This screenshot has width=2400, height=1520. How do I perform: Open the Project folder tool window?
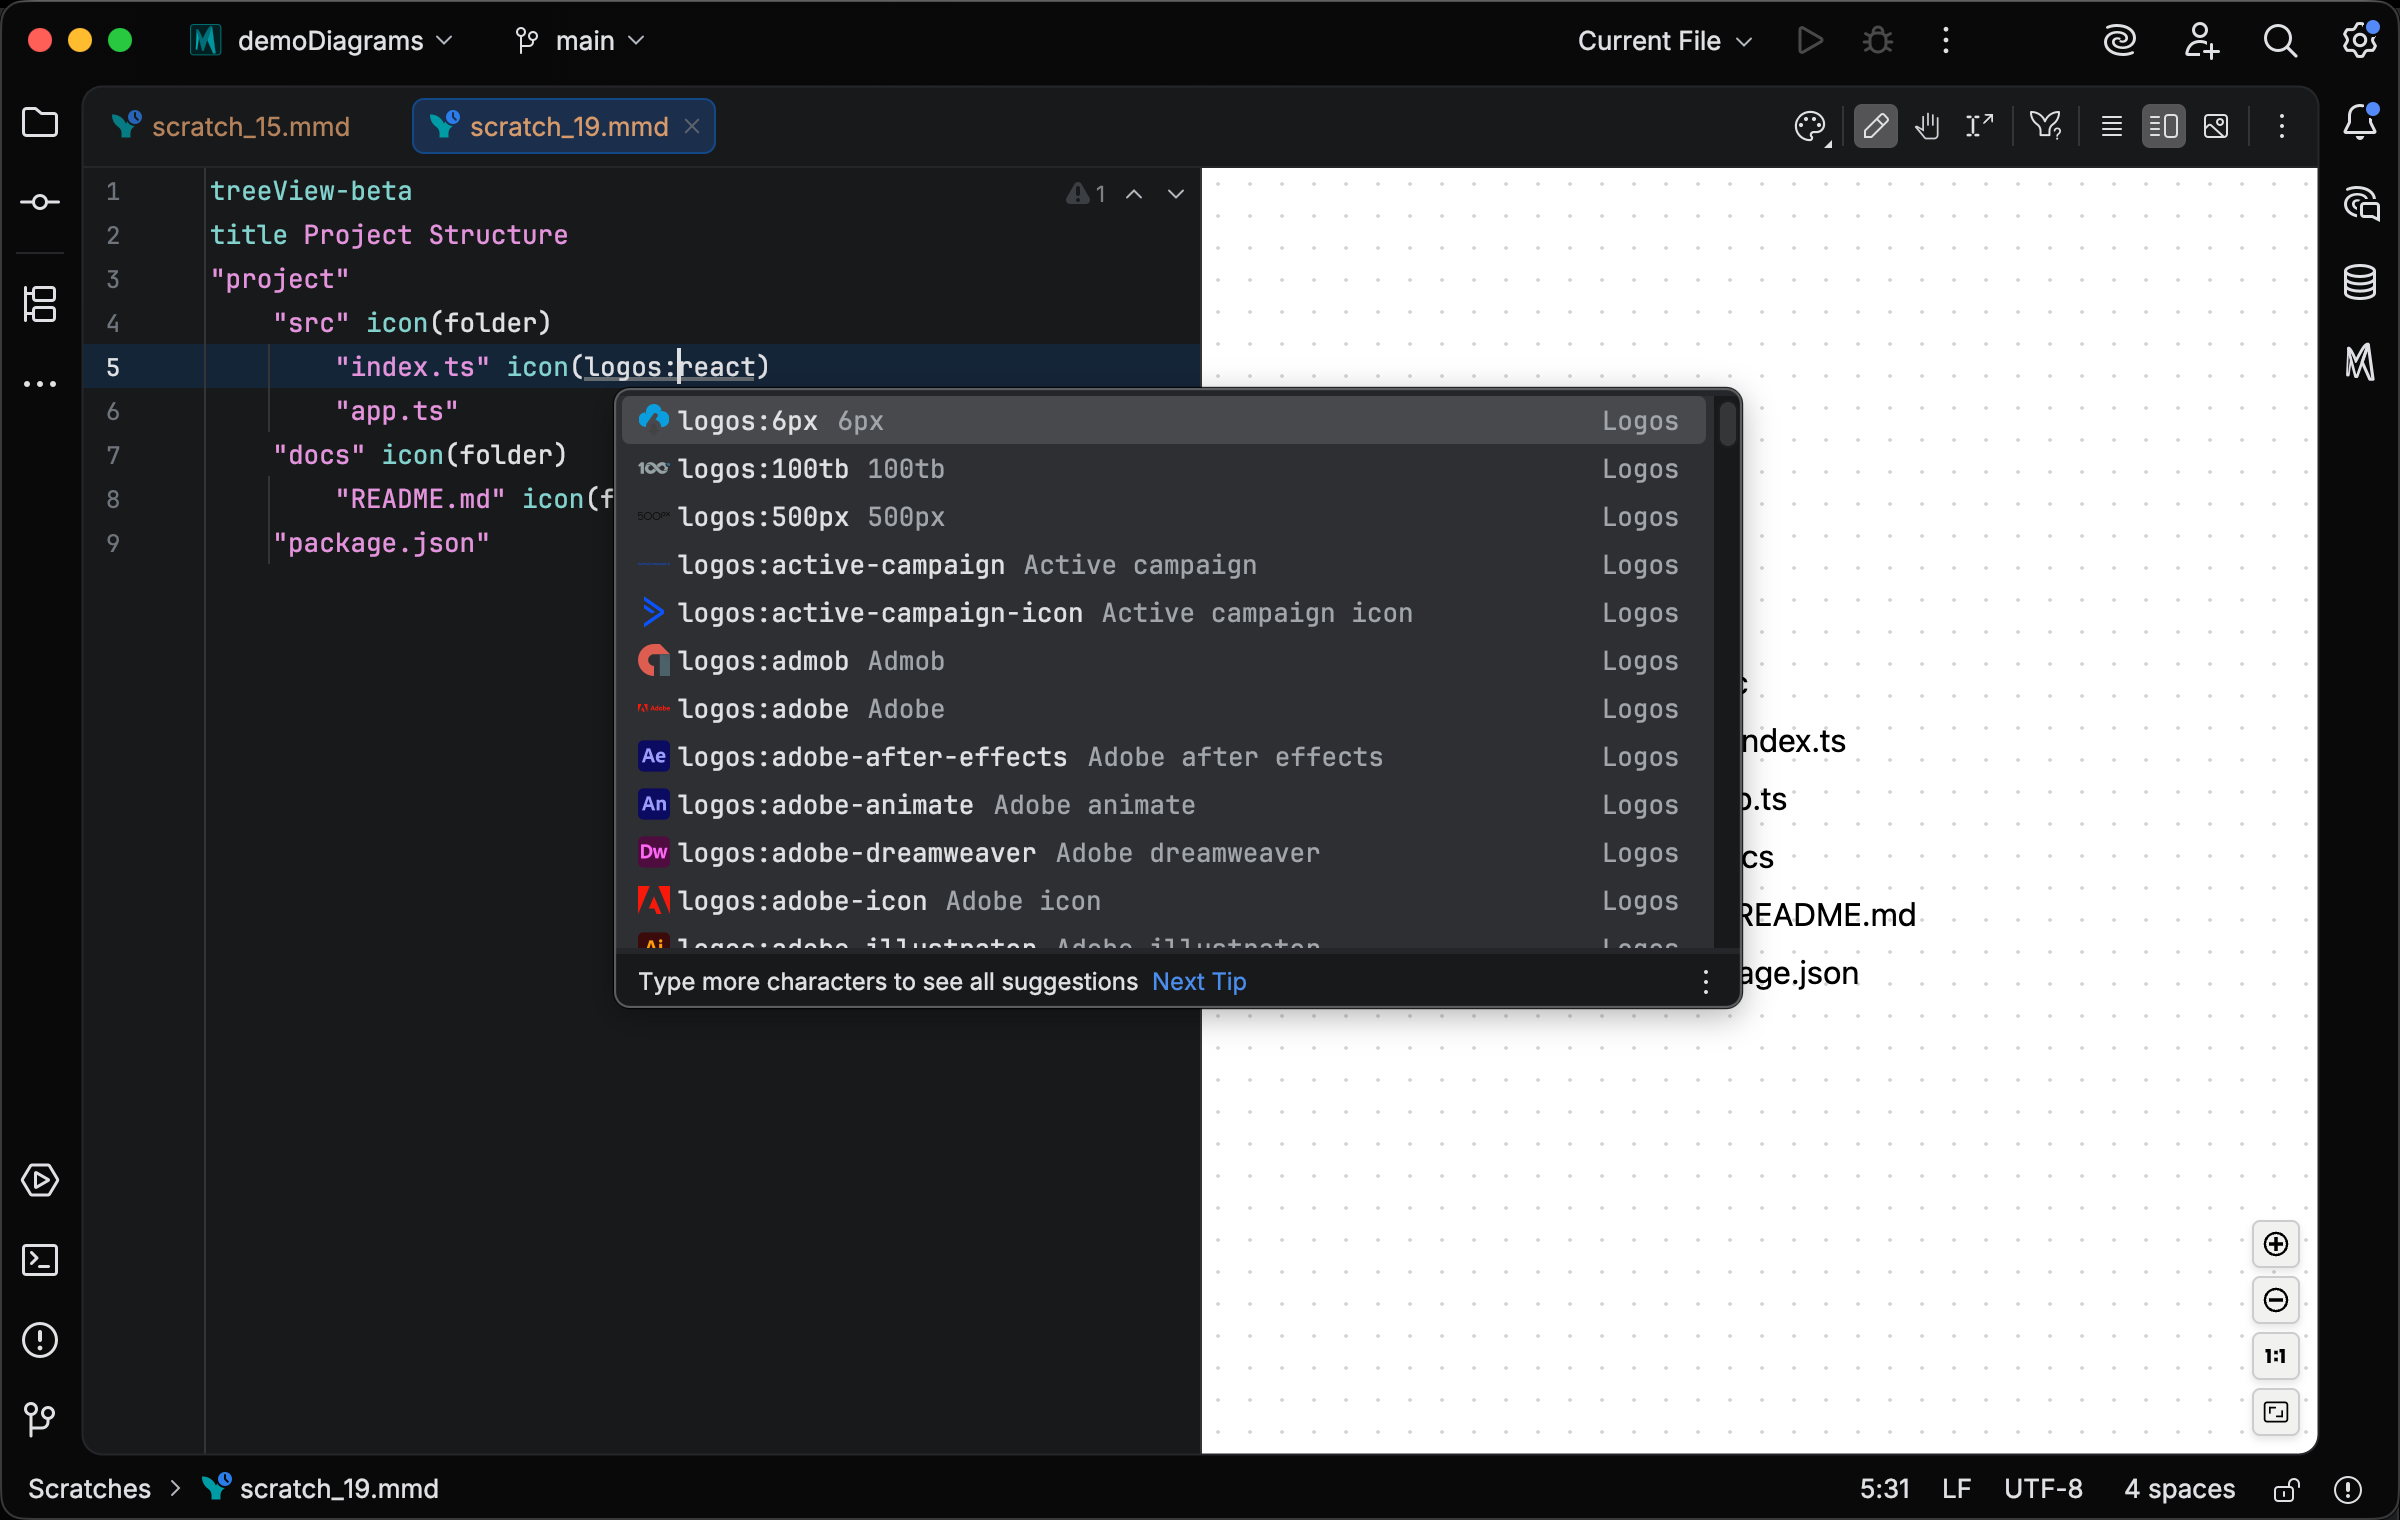[x=40, y=123]
